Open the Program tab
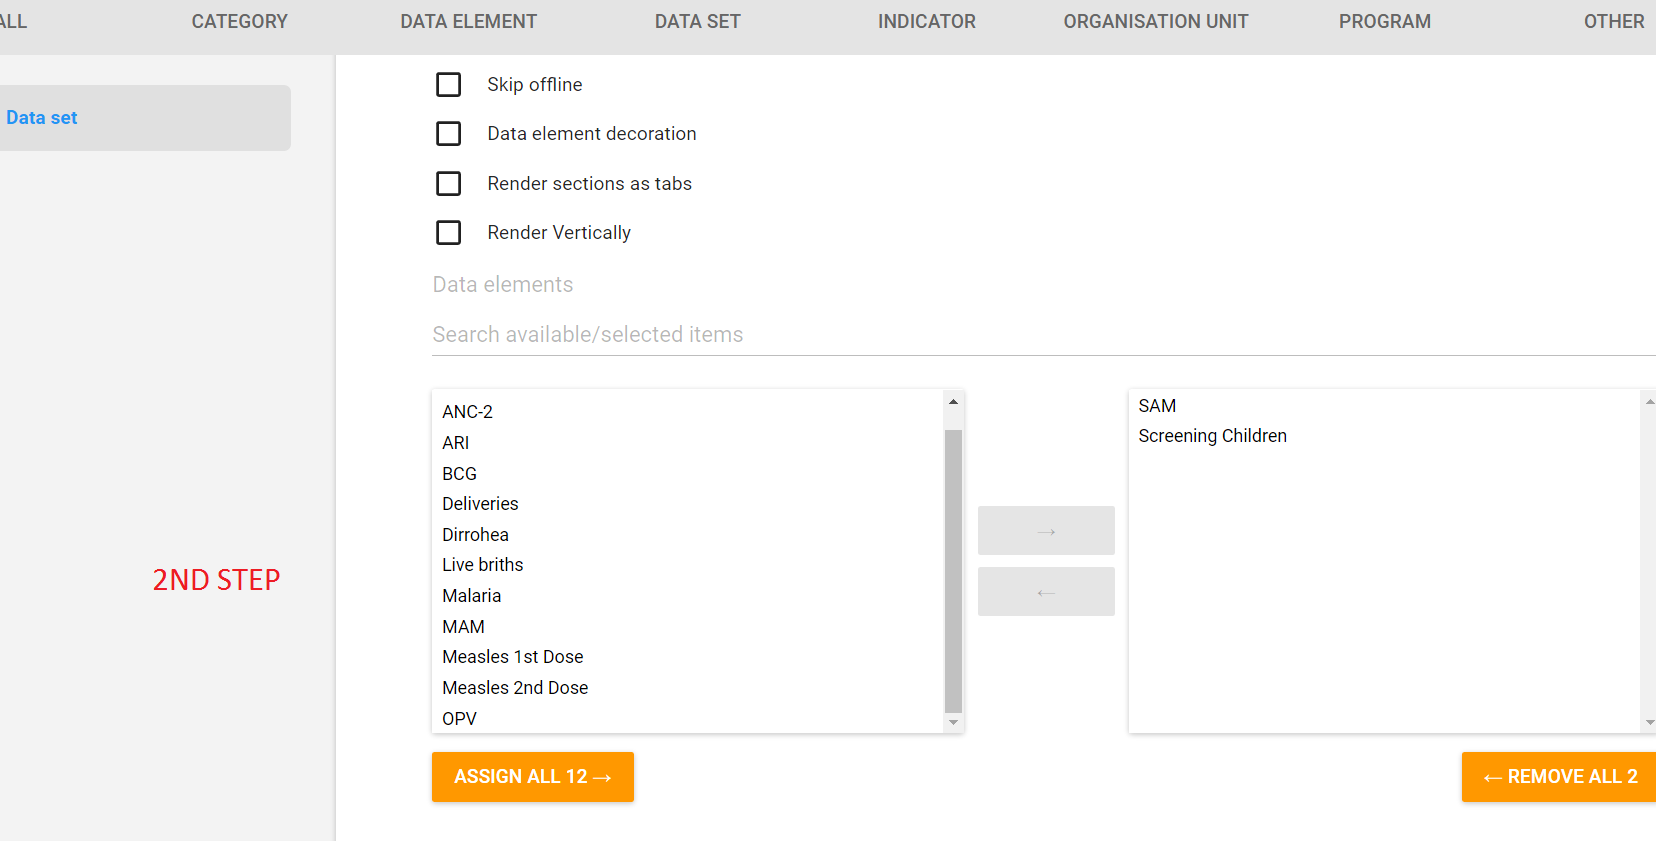Screen dimensions: 1656x841 click(x=1384, y=22)
